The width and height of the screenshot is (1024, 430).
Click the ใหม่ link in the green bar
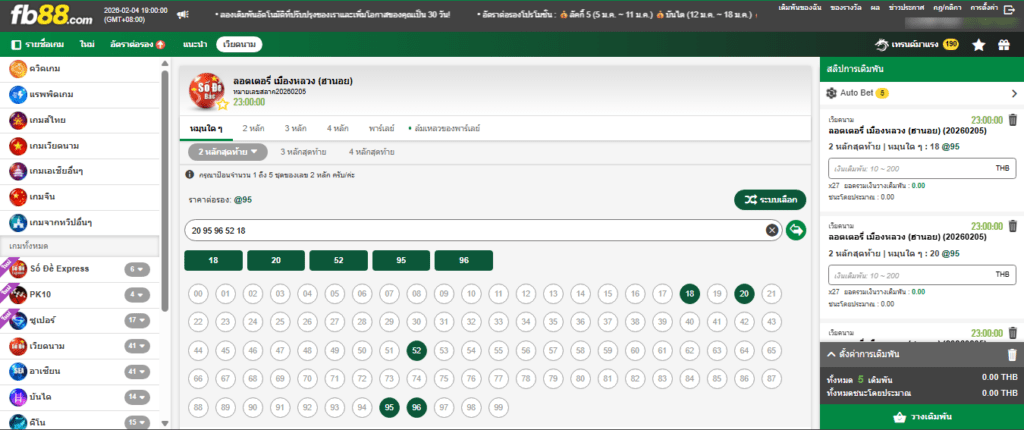[88, 44]
